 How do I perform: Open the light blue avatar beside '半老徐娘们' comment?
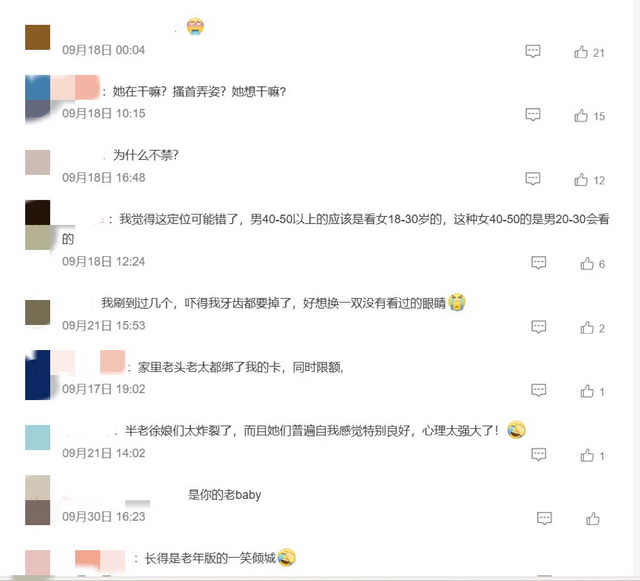(38, 437)
